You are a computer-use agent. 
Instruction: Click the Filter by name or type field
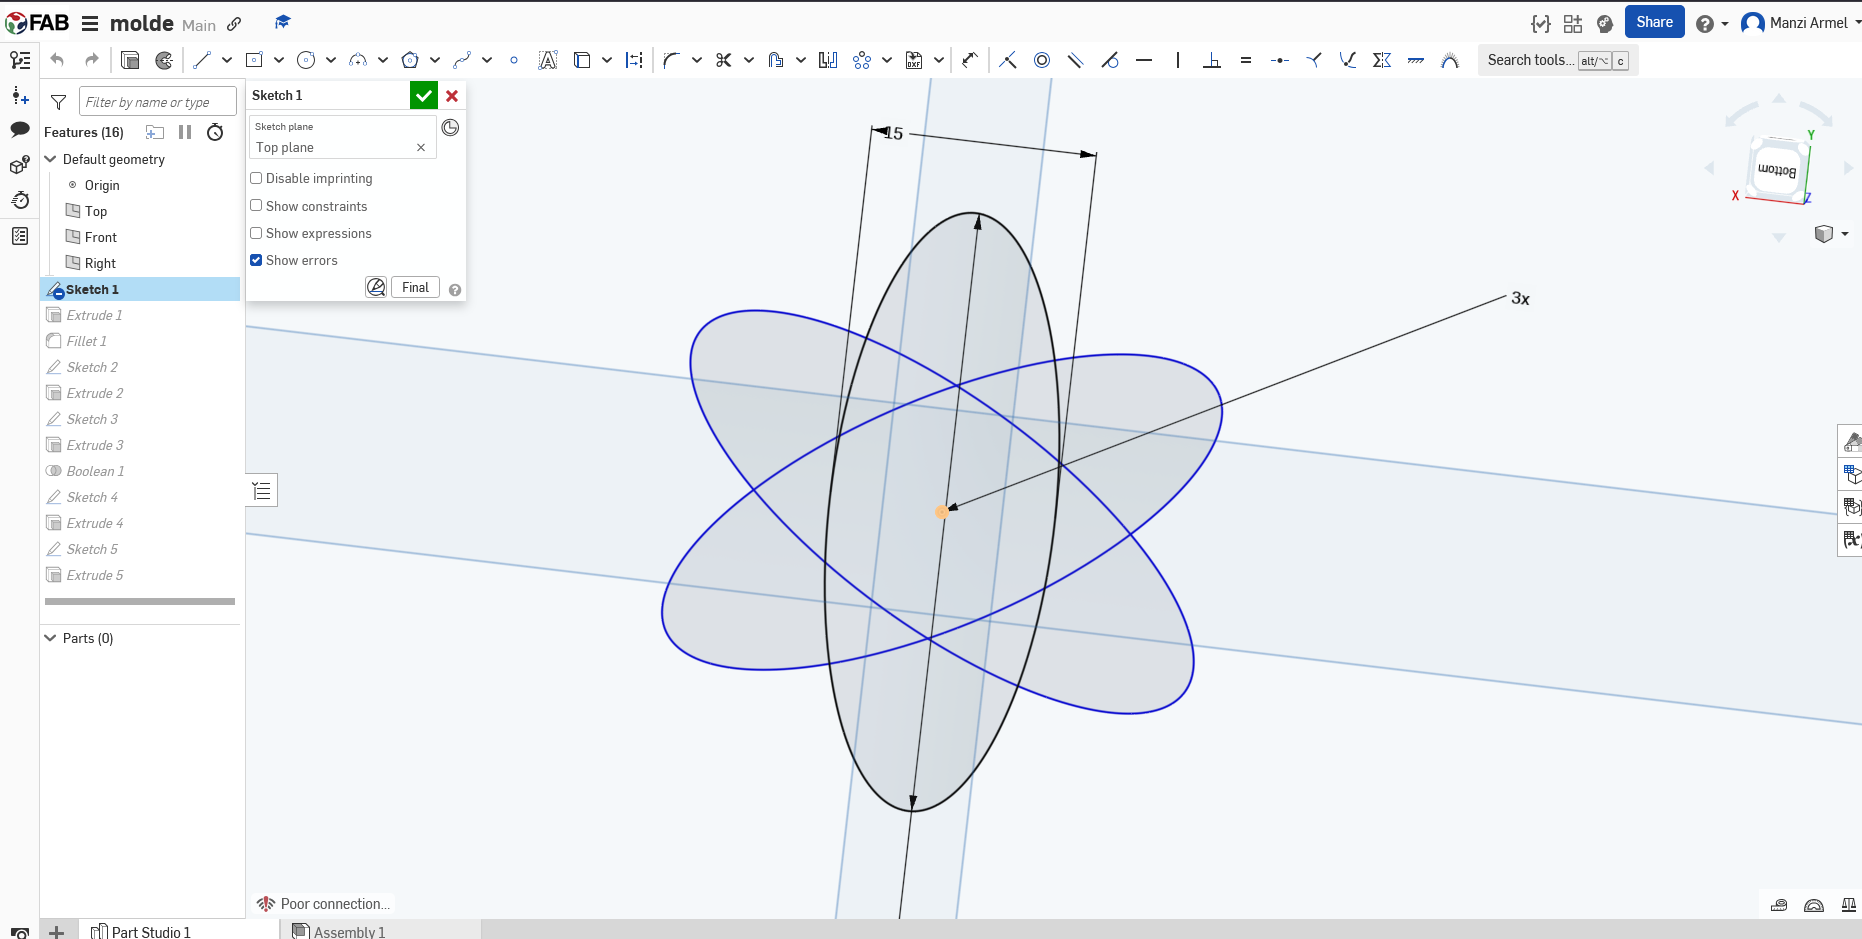pos(158,102)
